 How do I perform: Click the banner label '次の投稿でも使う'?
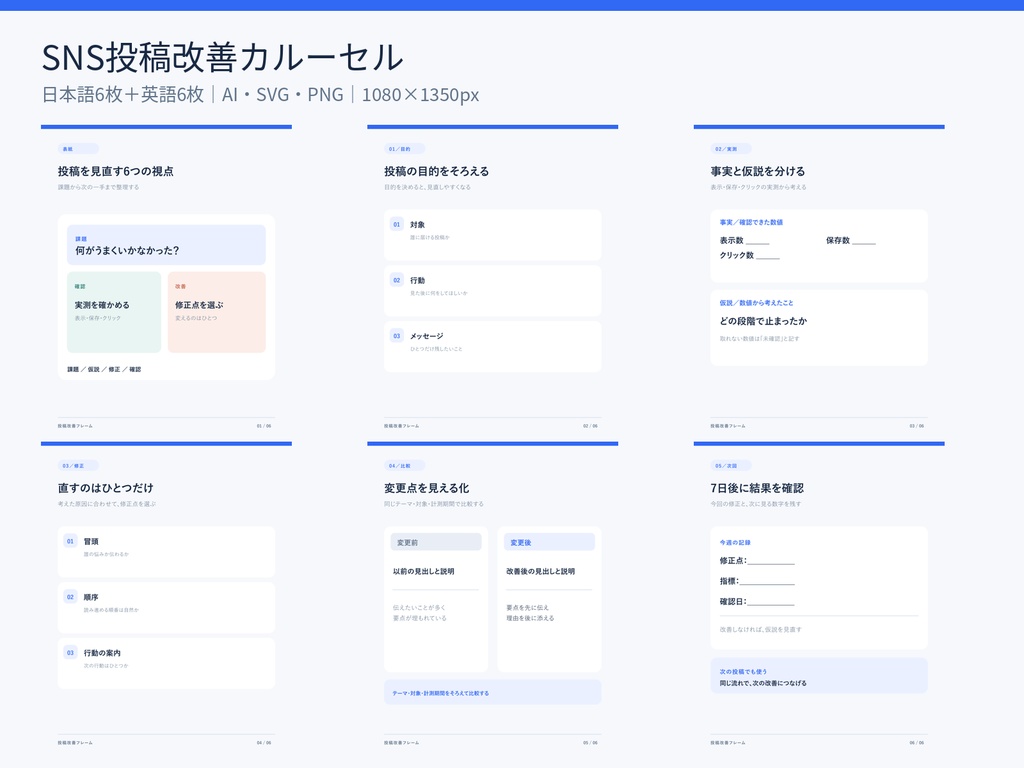tap(743, 671)
